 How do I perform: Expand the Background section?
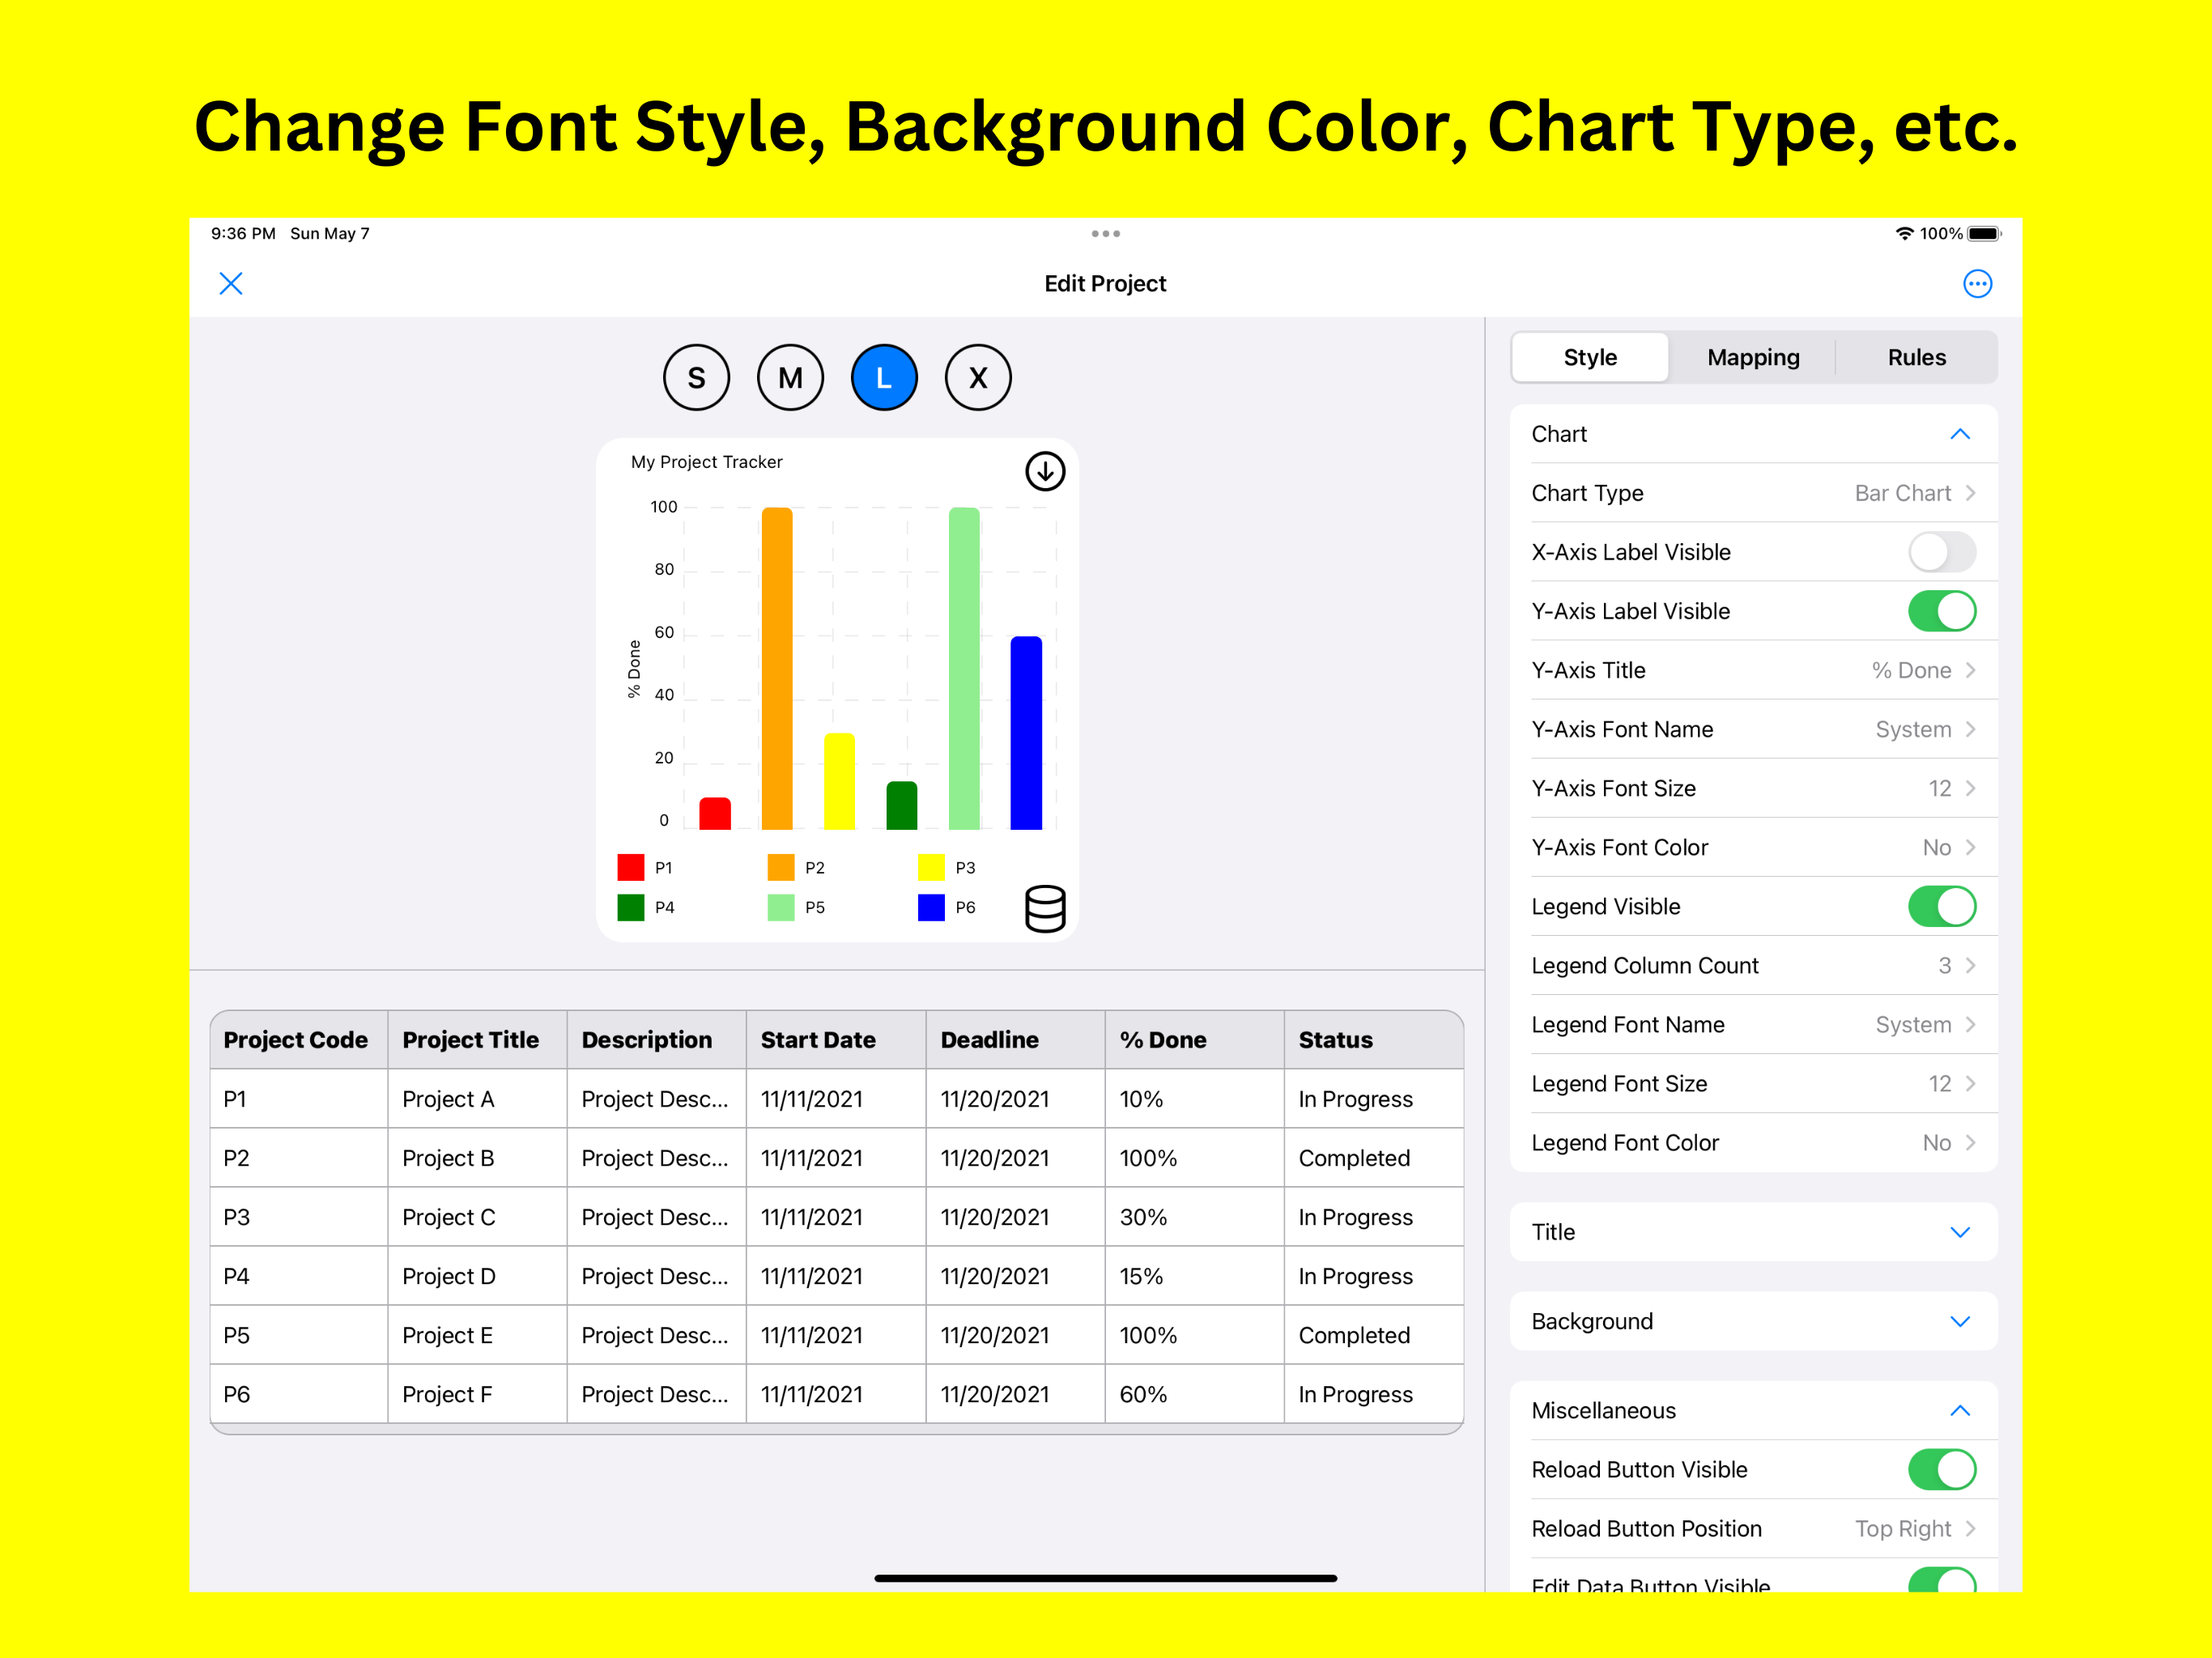point(1754,1321)
